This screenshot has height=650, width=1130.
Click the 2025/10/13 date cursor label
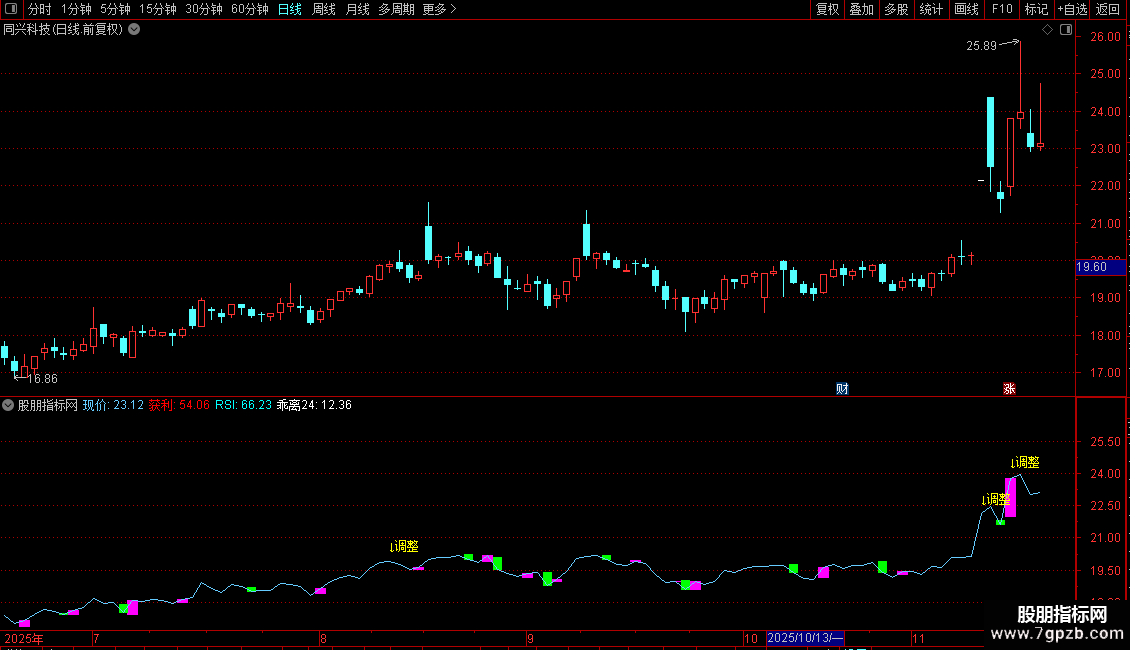(805, 638)
